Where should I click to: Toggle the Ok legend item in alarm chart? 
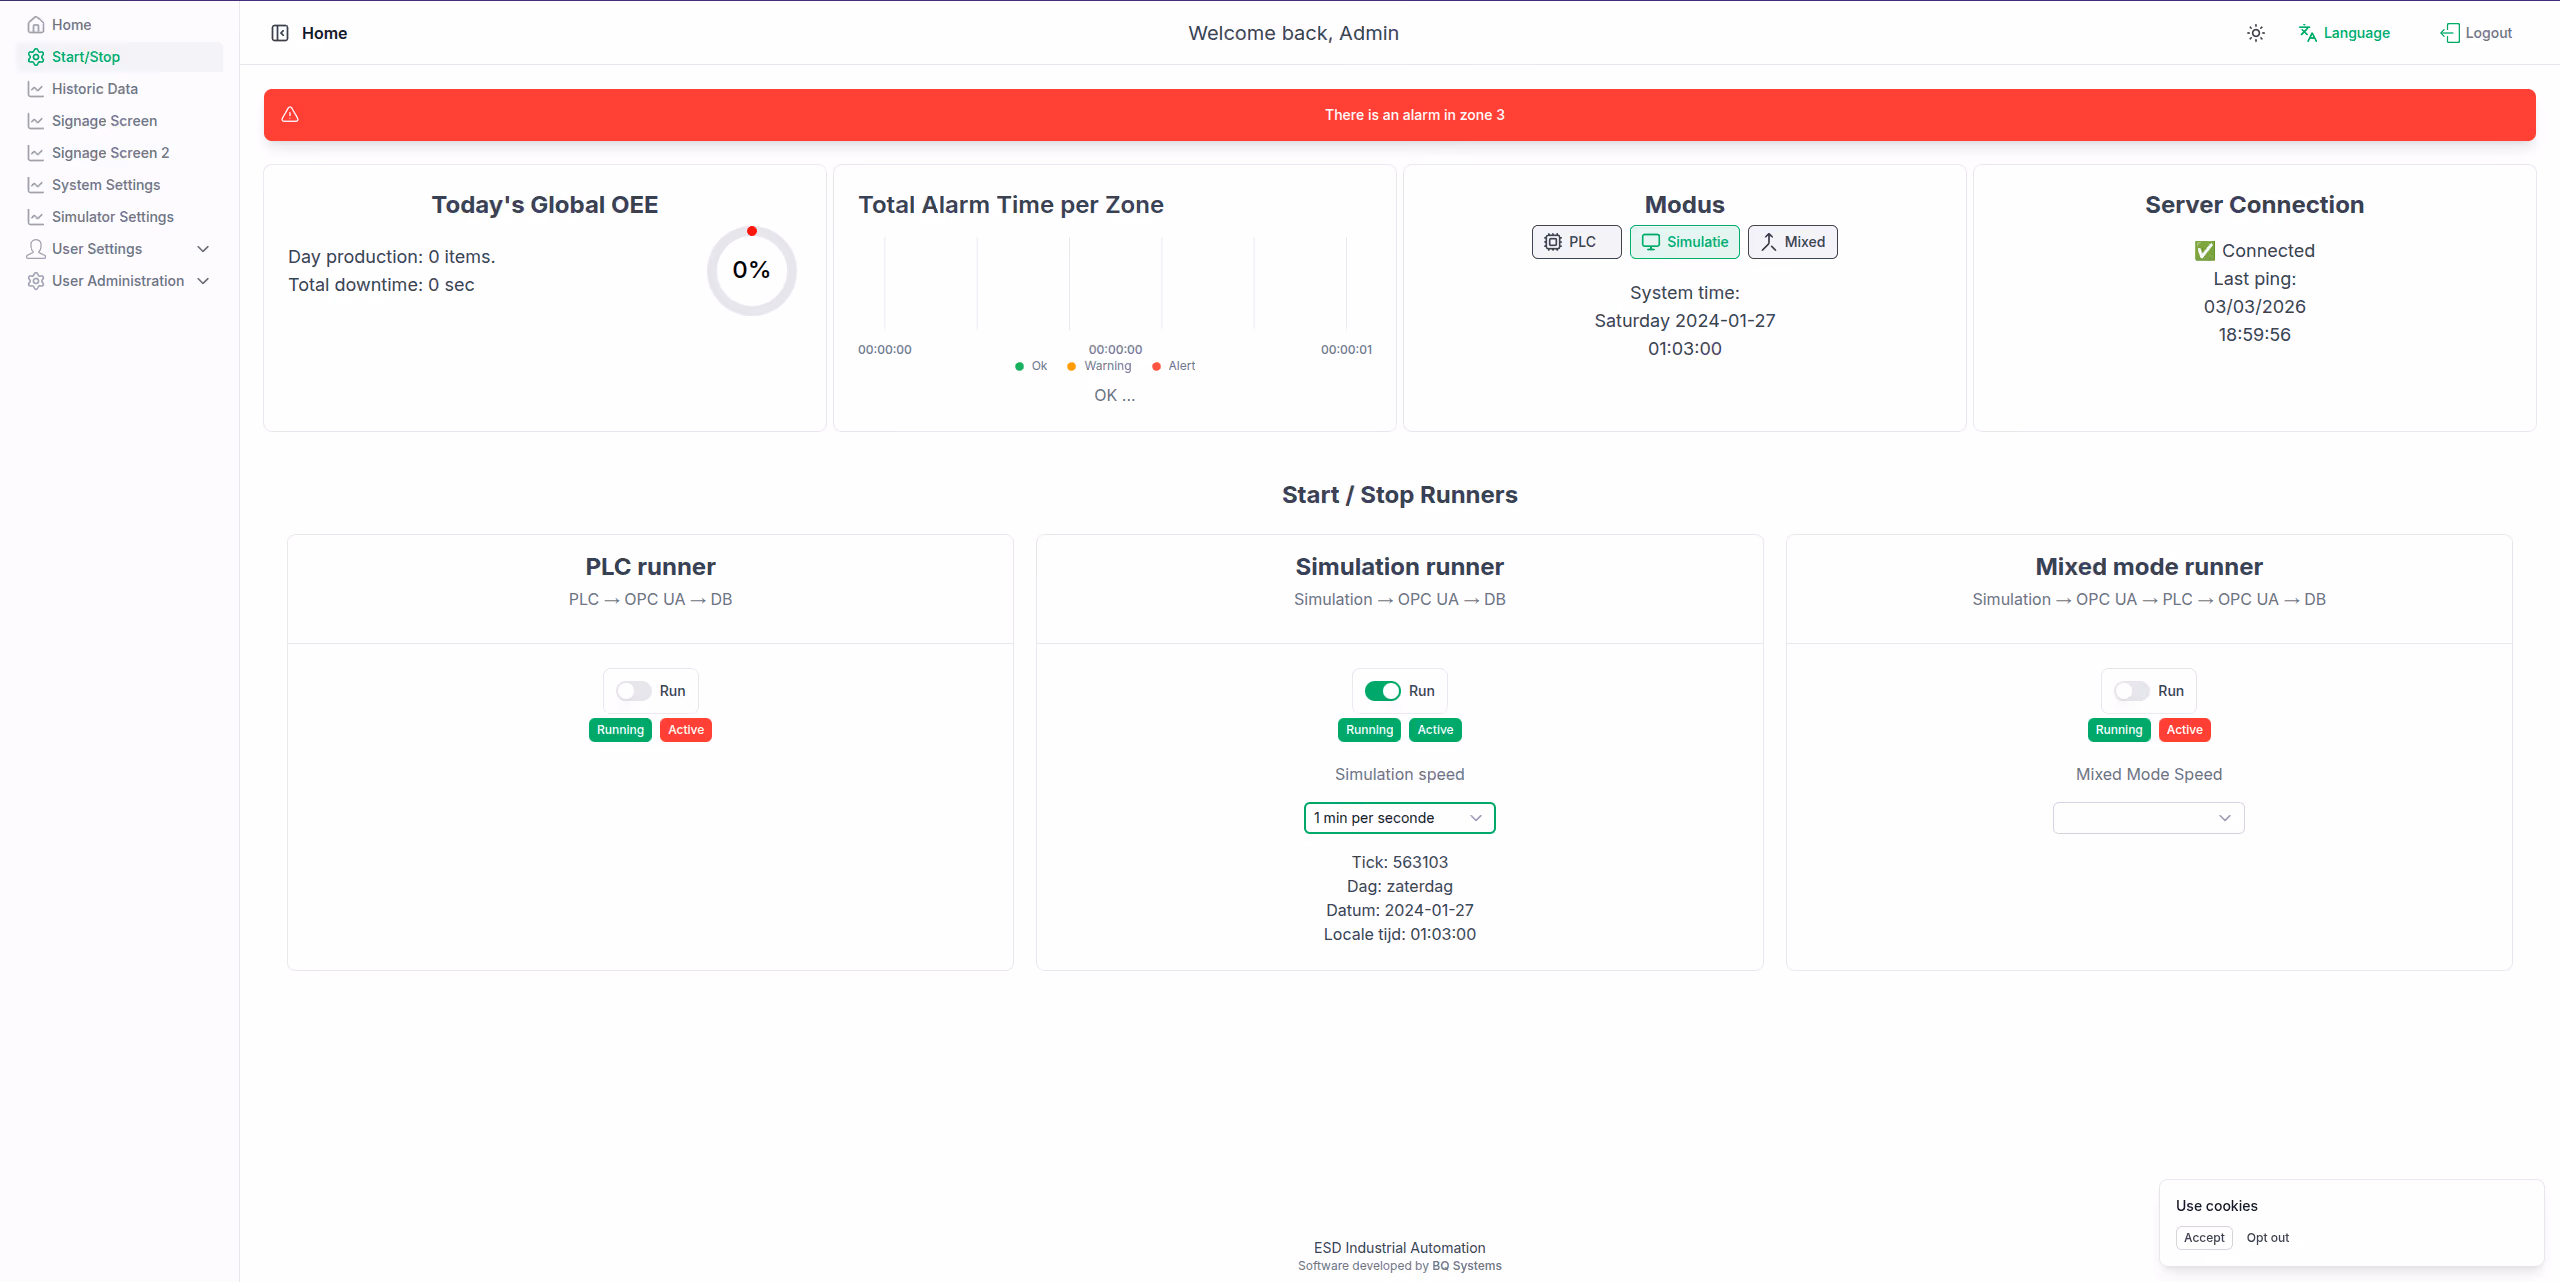coord(1031,366)
